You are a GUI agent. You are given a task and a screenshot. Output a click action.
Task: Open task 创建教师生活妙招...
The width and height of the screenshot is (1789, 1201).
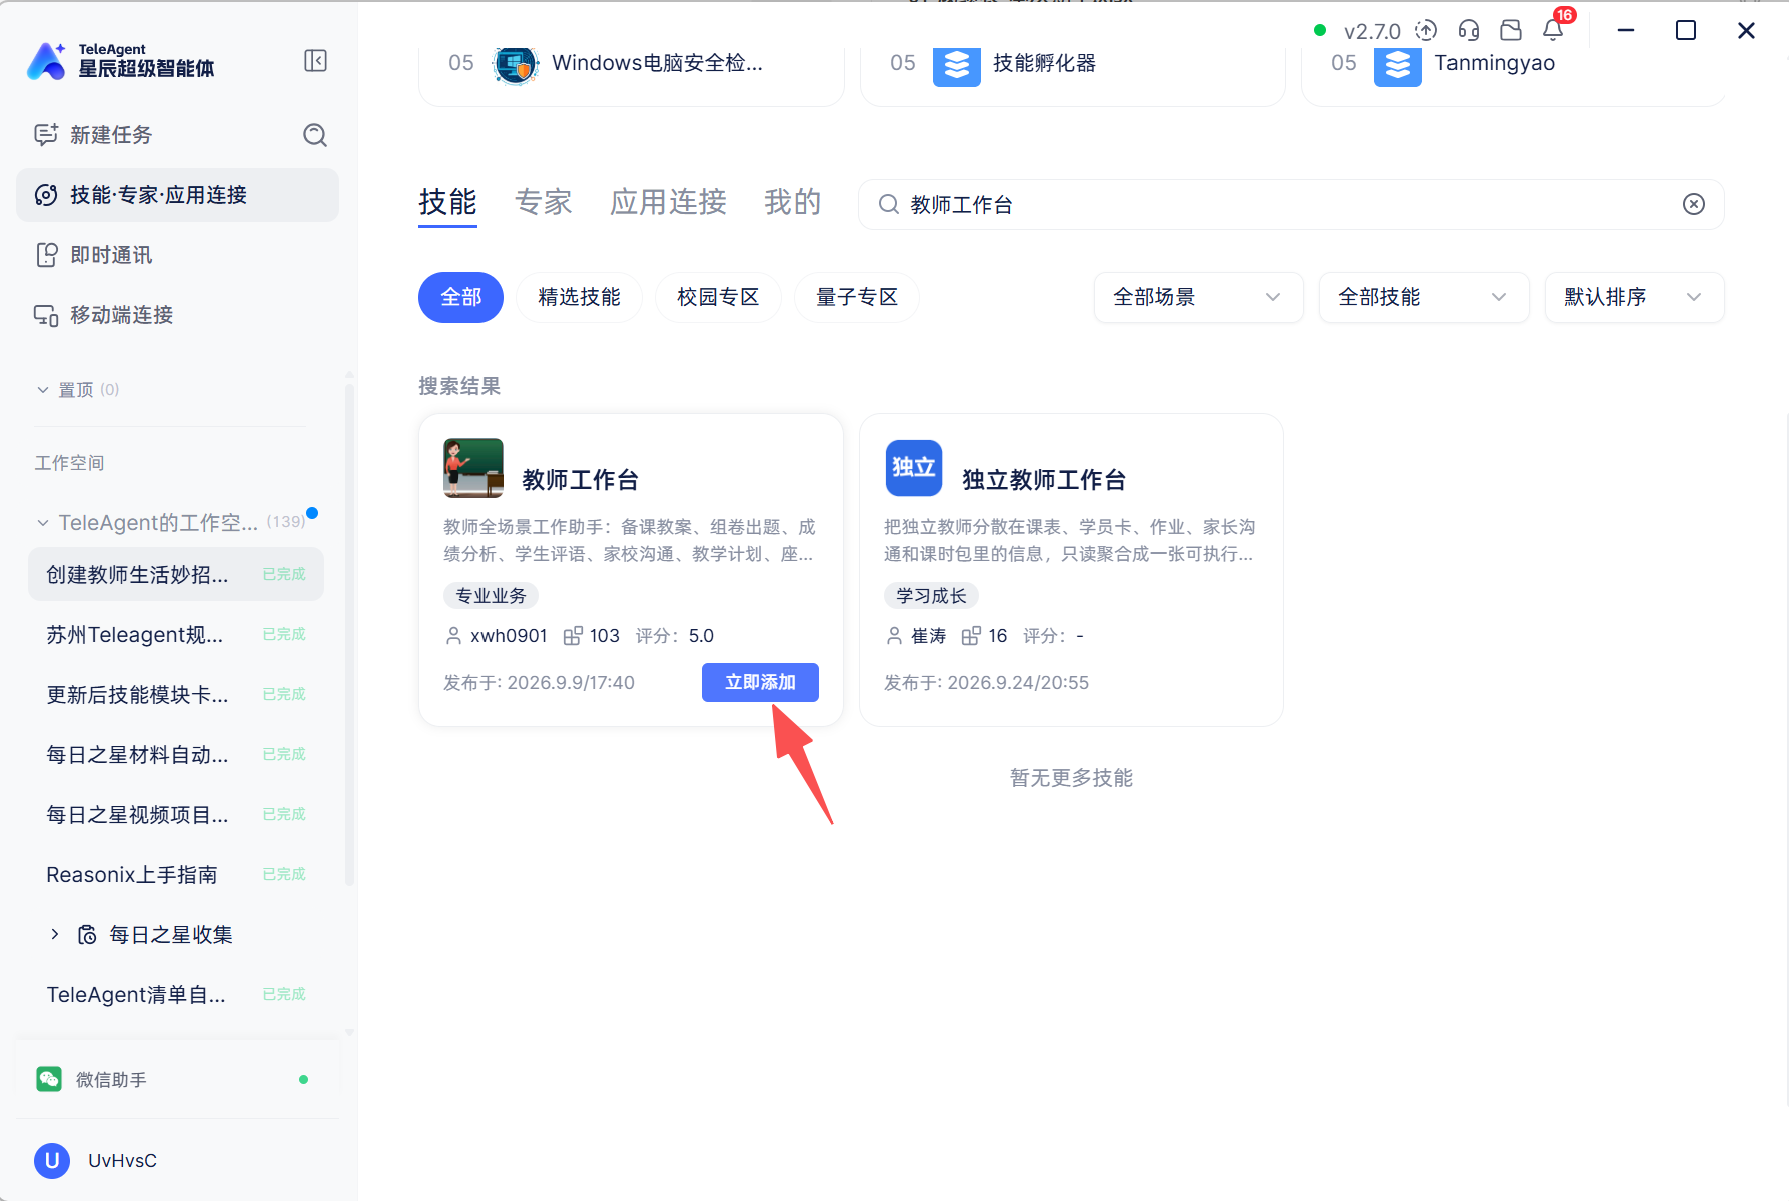click(x=176, y=574)
